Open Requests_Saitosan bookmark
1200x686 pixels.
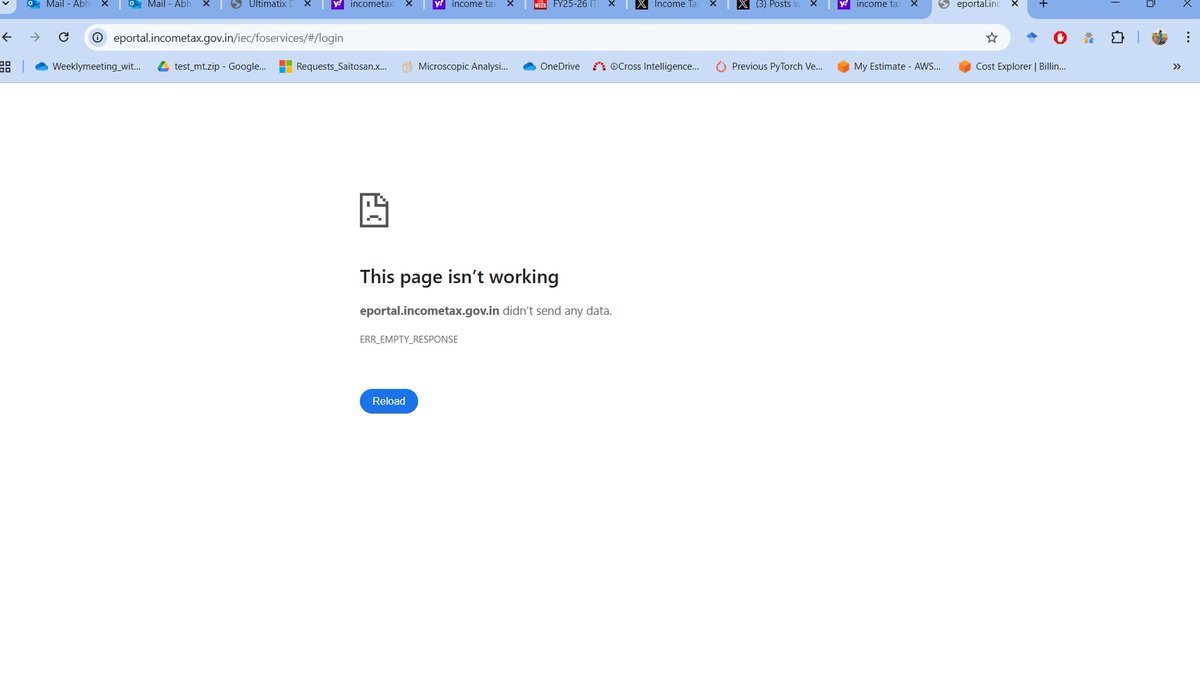point(333,67)
